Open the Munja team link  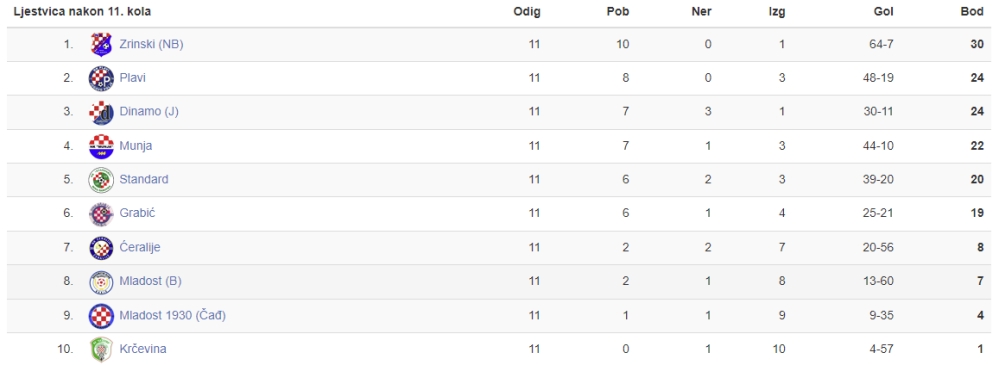pos(136,146)
